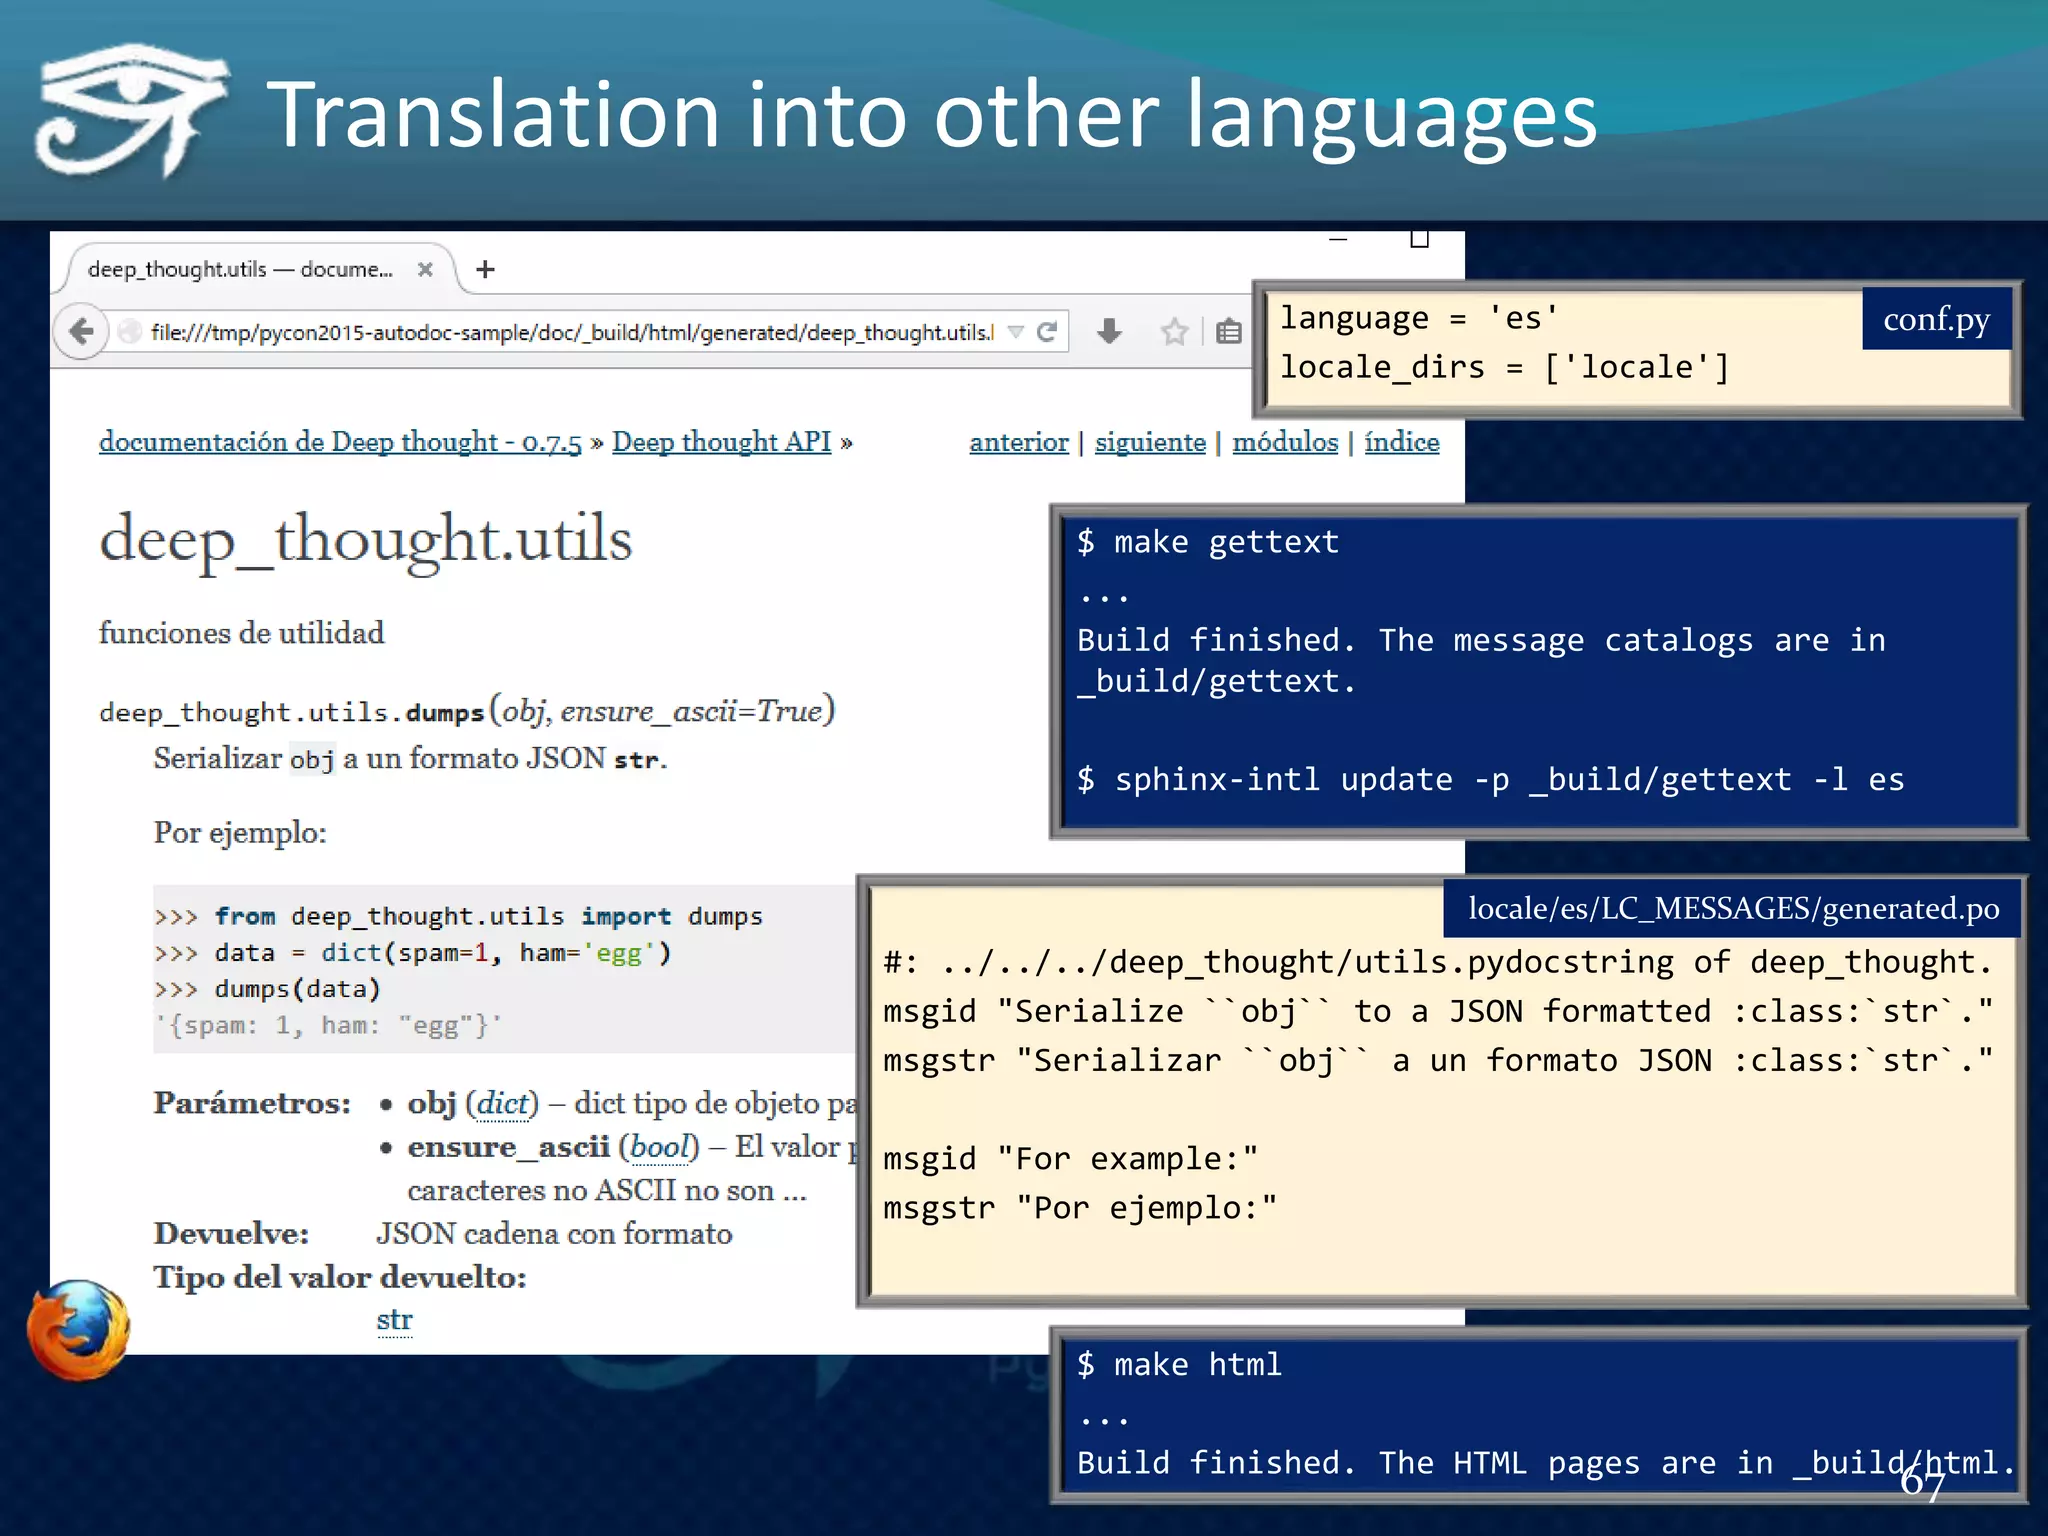Open the 'índice' link
2048x1536 pixels.
pos(1402,442)
